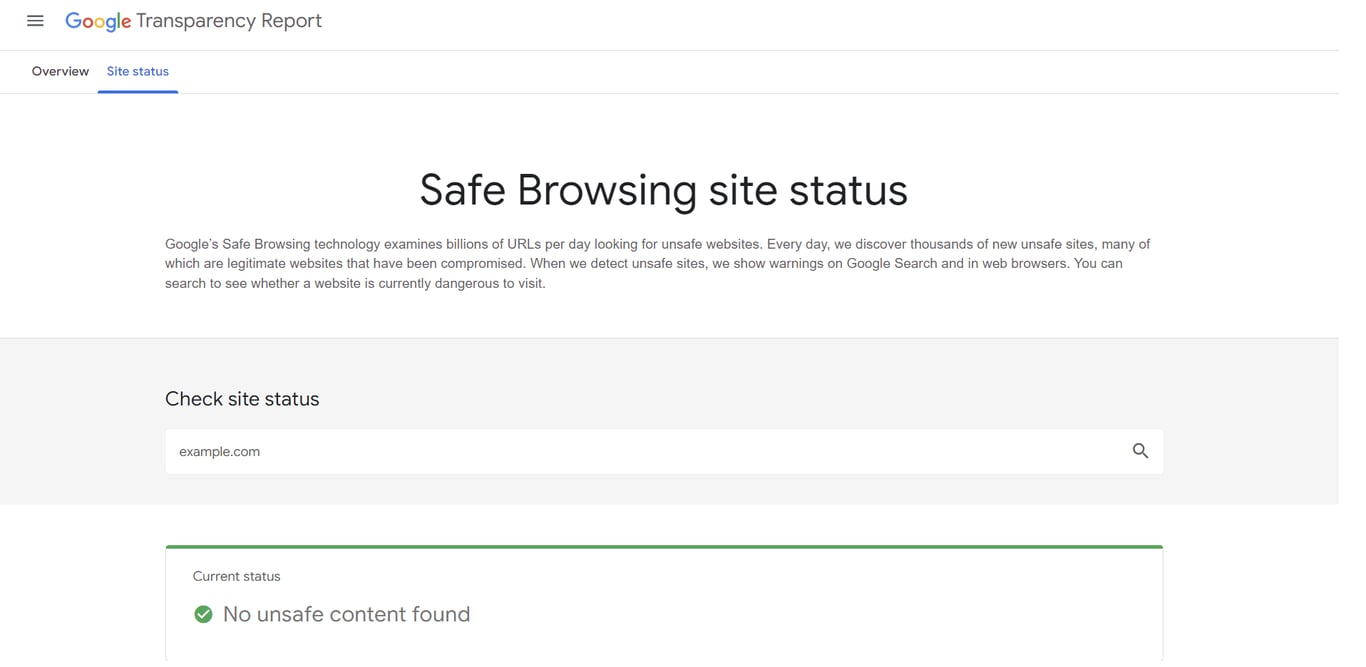Click the 'Check site status' section title
1366x667 pixels.
[x=242, y=398]
